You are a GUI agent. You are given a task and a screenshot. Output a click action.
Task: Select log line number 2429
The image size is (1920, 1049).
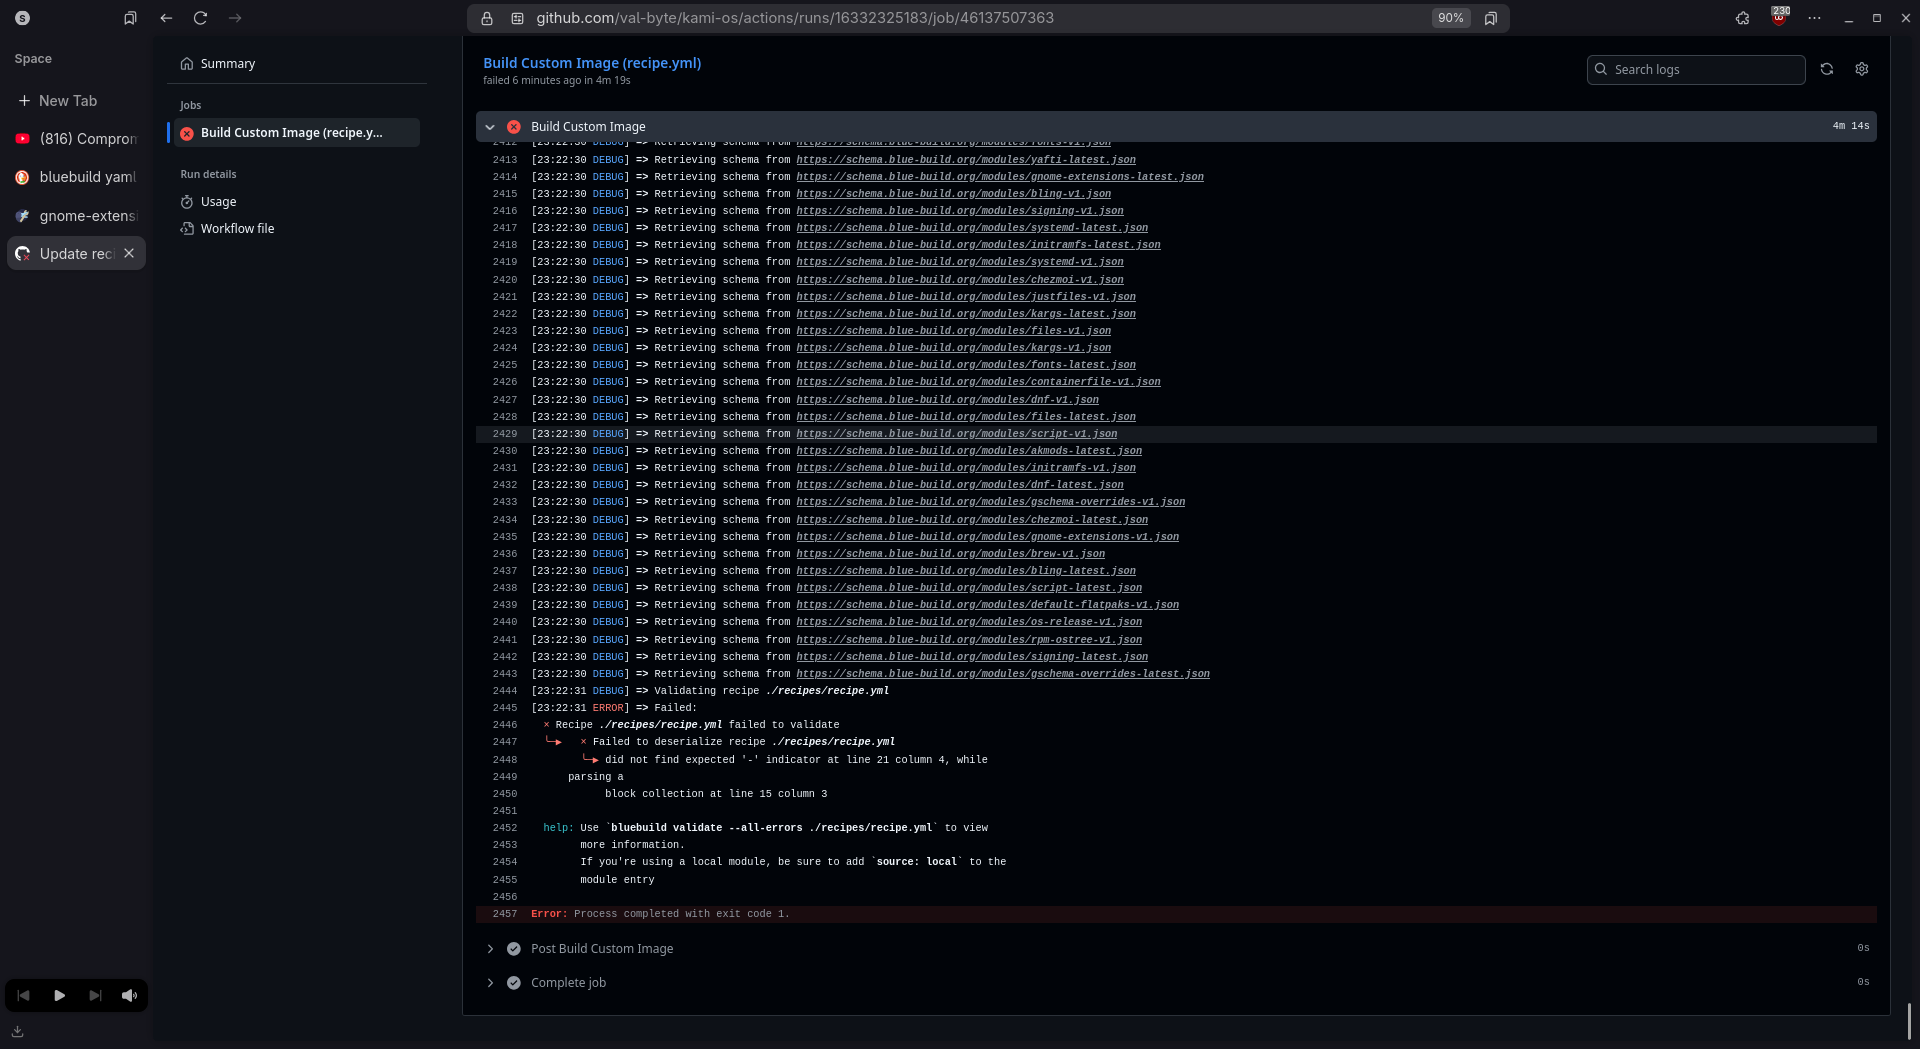(x=505, y=434)
